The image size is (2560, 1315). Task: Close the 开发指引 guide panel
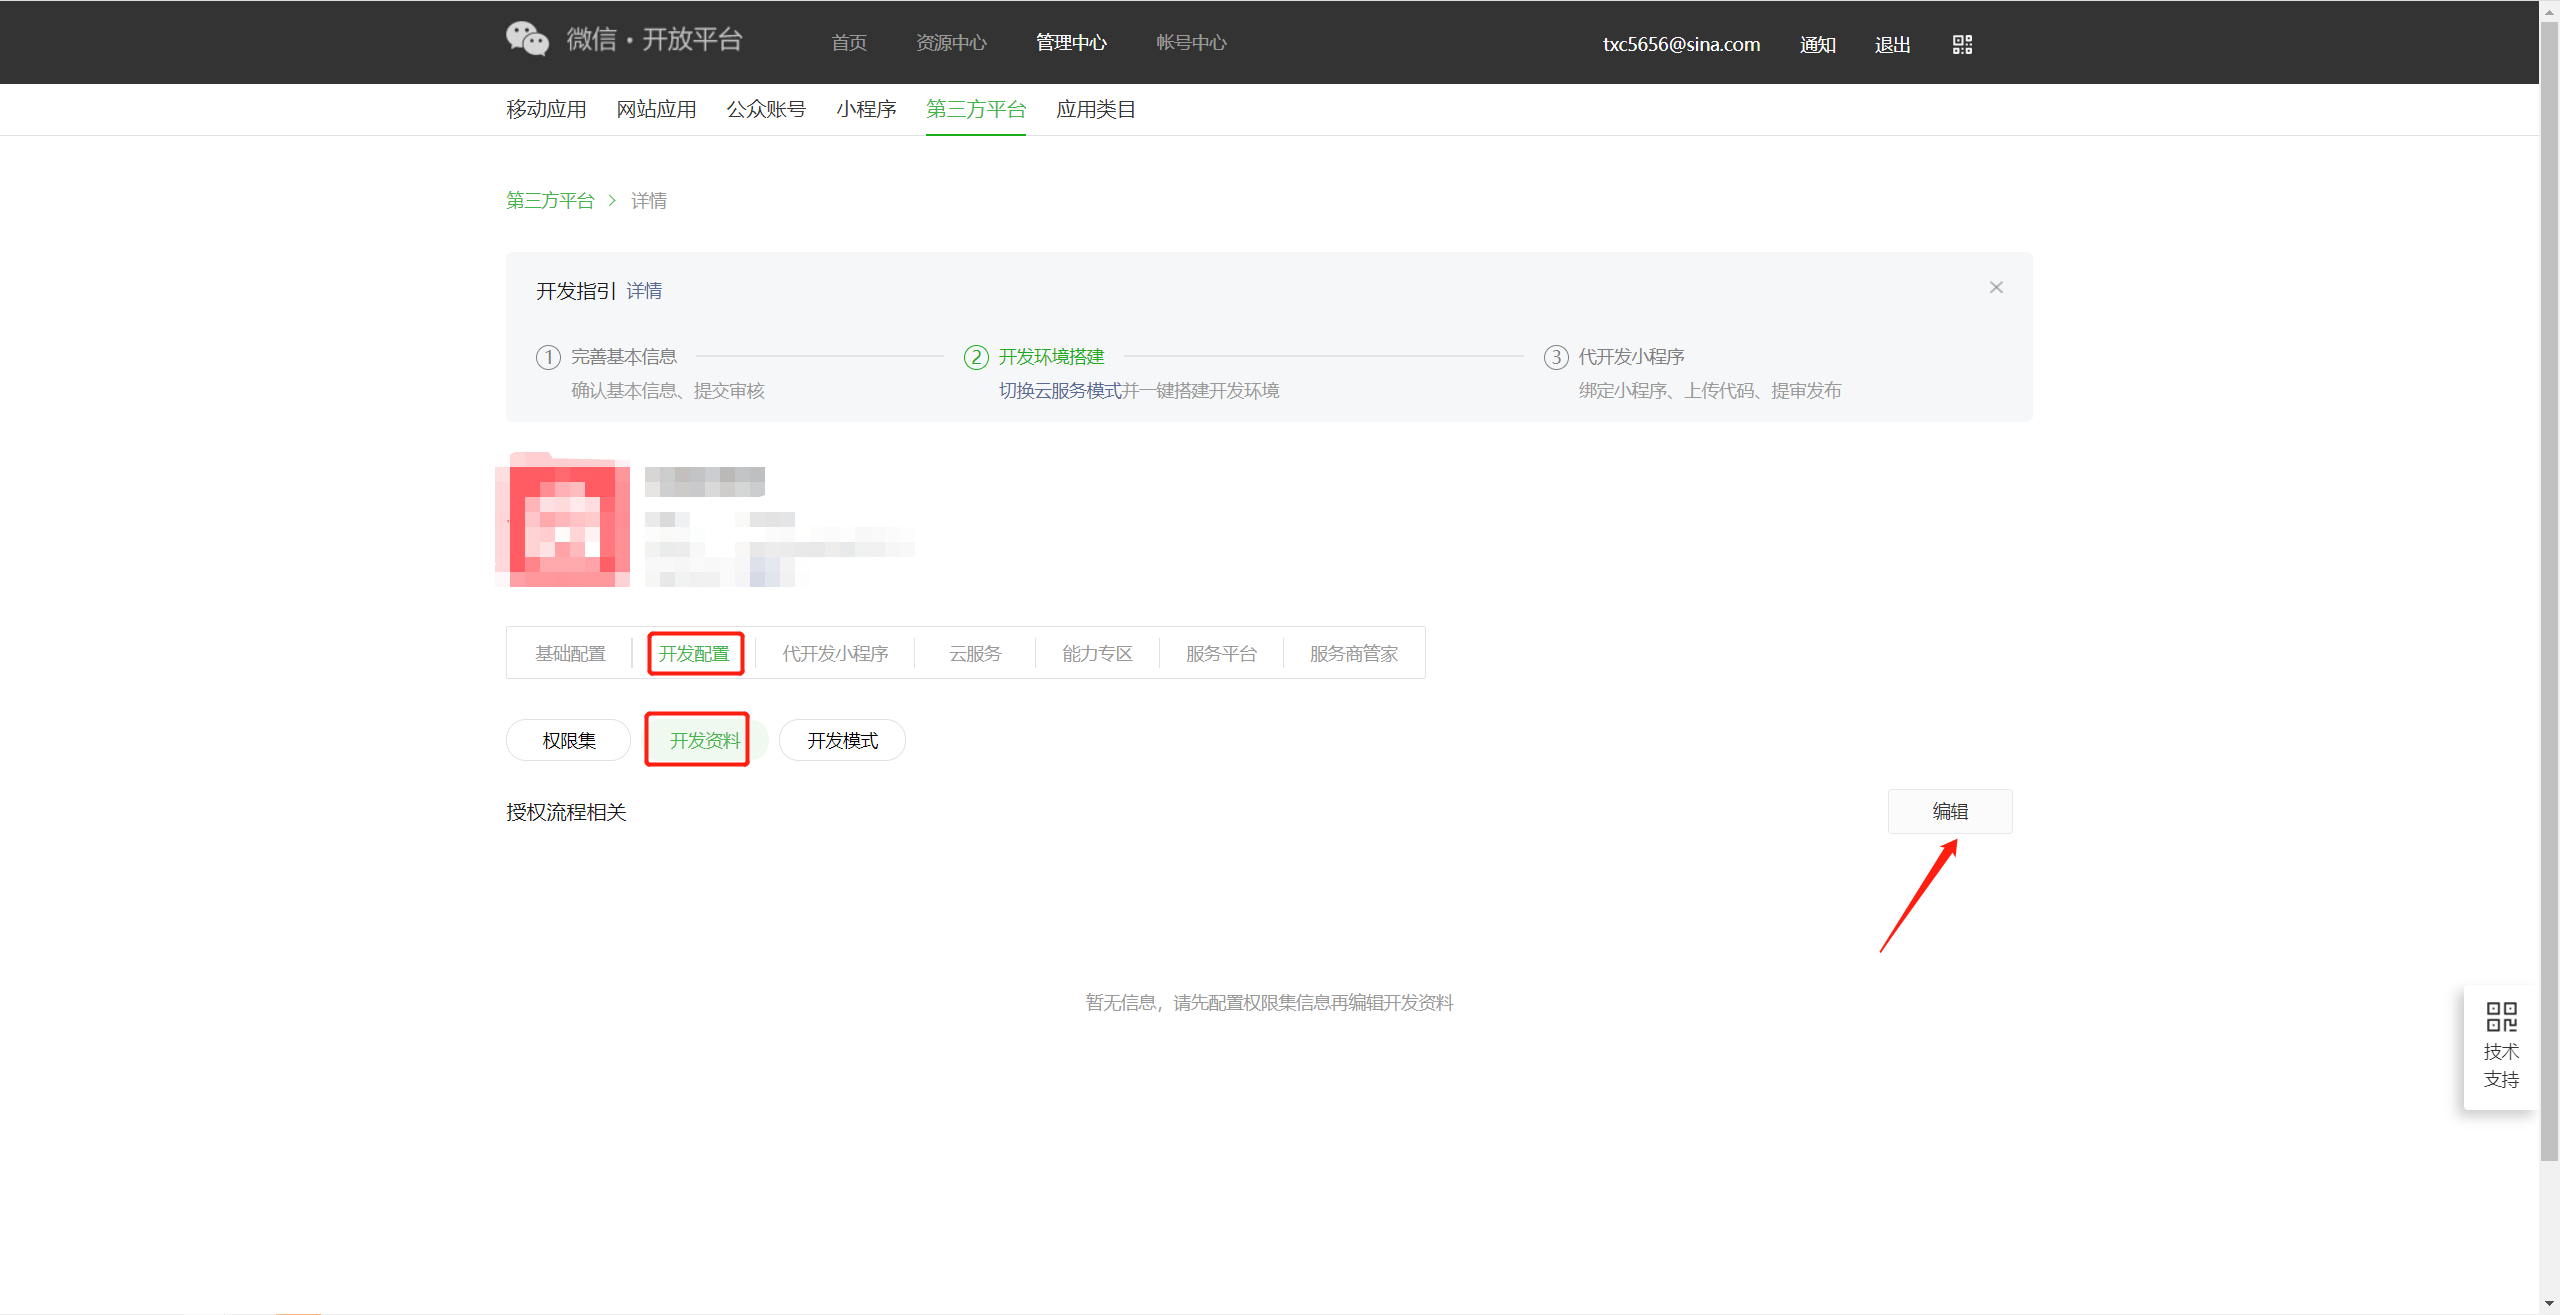coord(1996,288)
